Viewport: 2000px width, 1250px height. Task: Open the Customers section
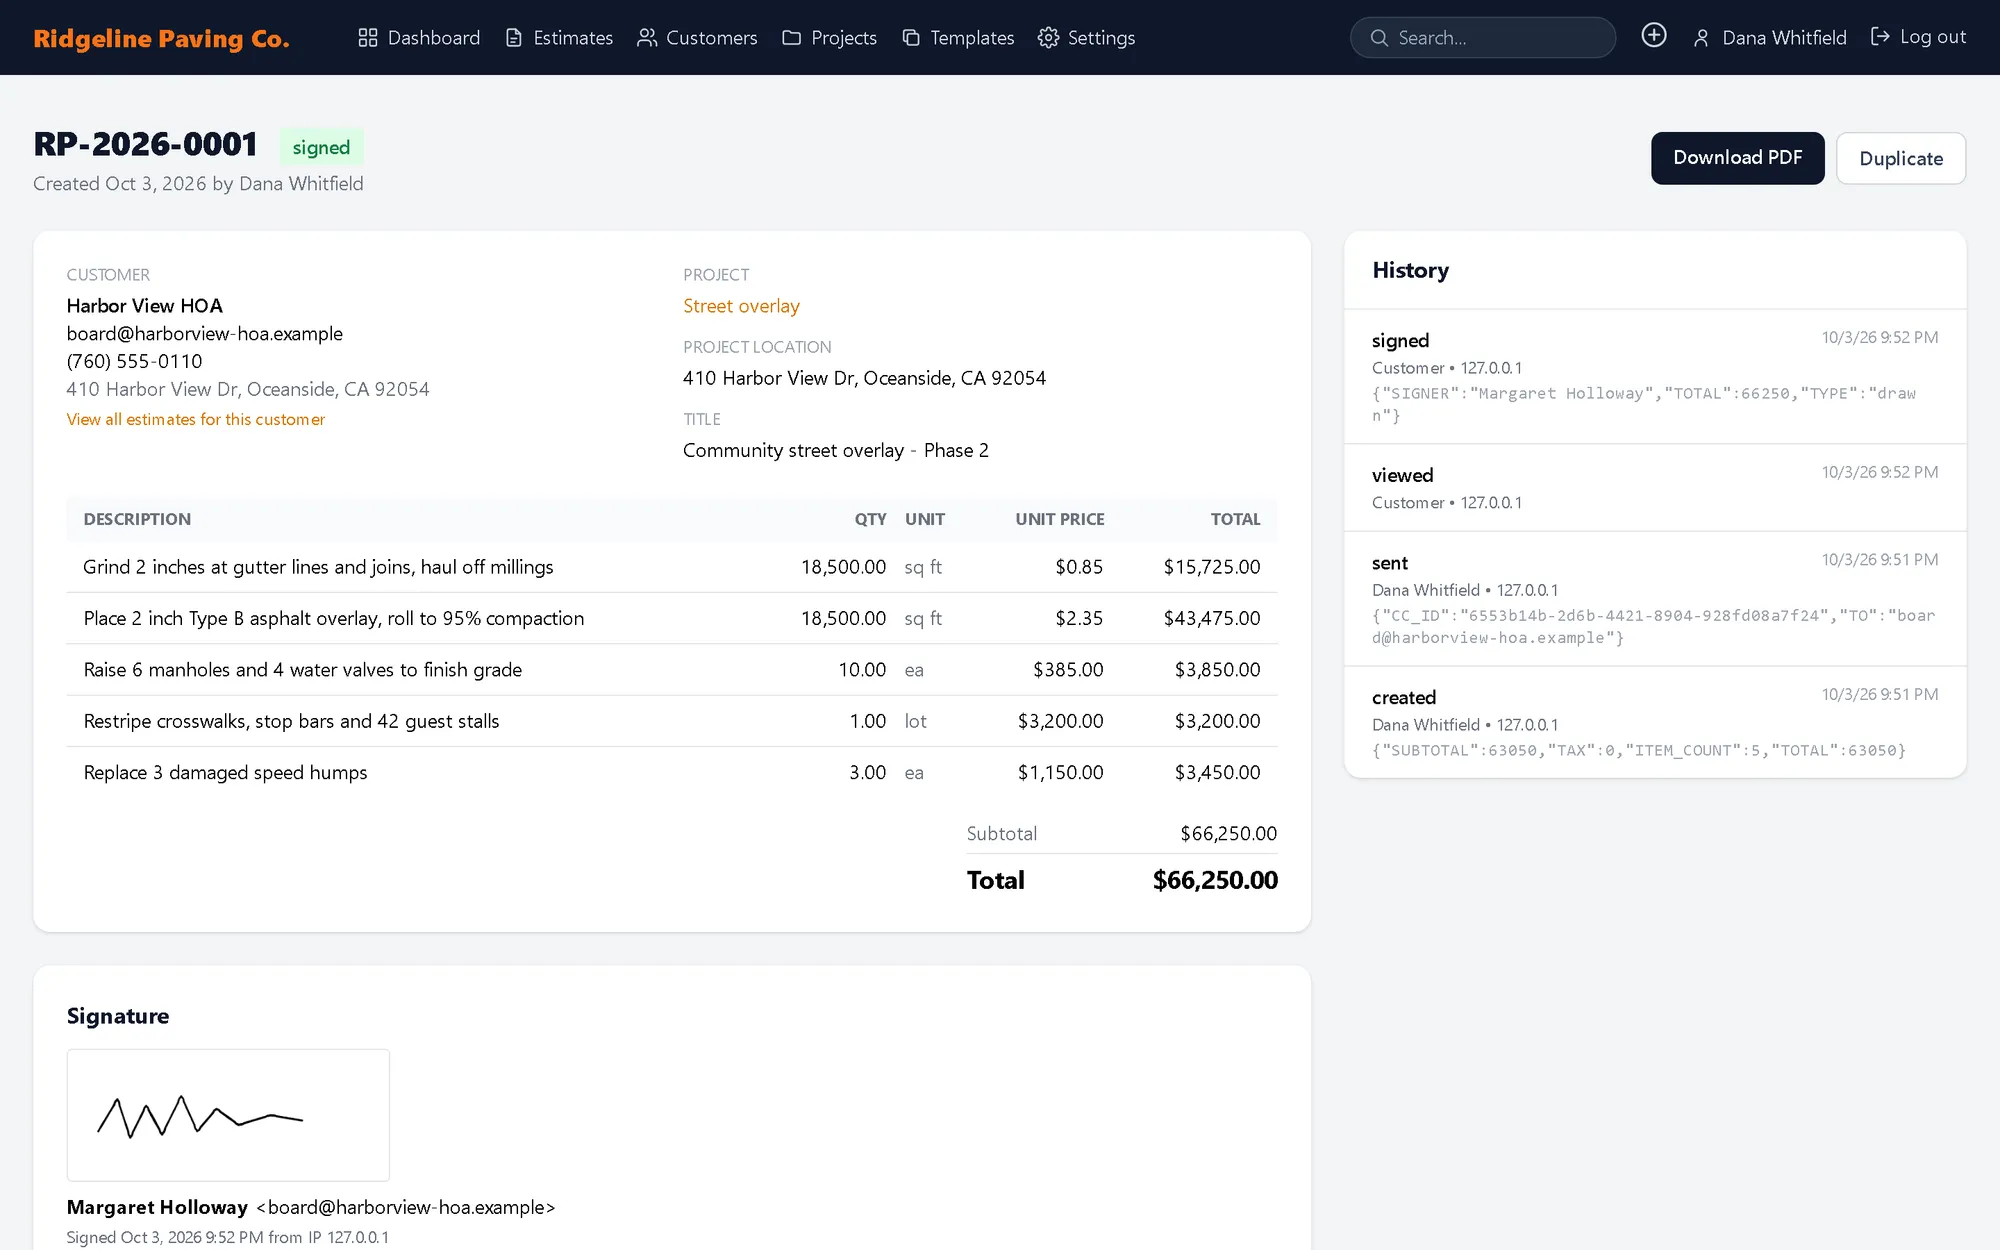(x=697, y=38)
